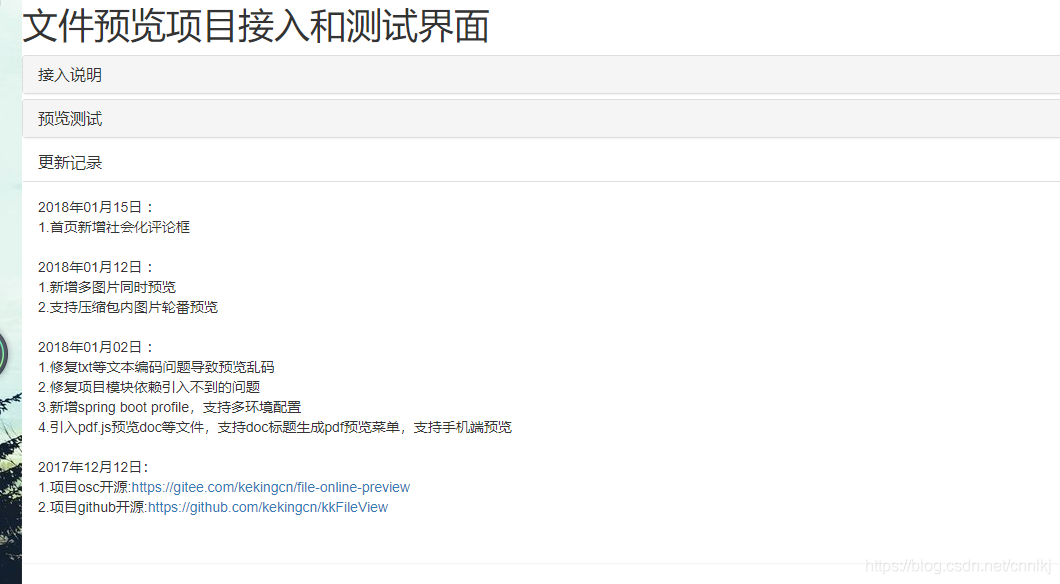Open the gitee.com/kekingcn/file-online-preview link
Viewport: 1060px width, 584px height.
(x=270, y=487)
